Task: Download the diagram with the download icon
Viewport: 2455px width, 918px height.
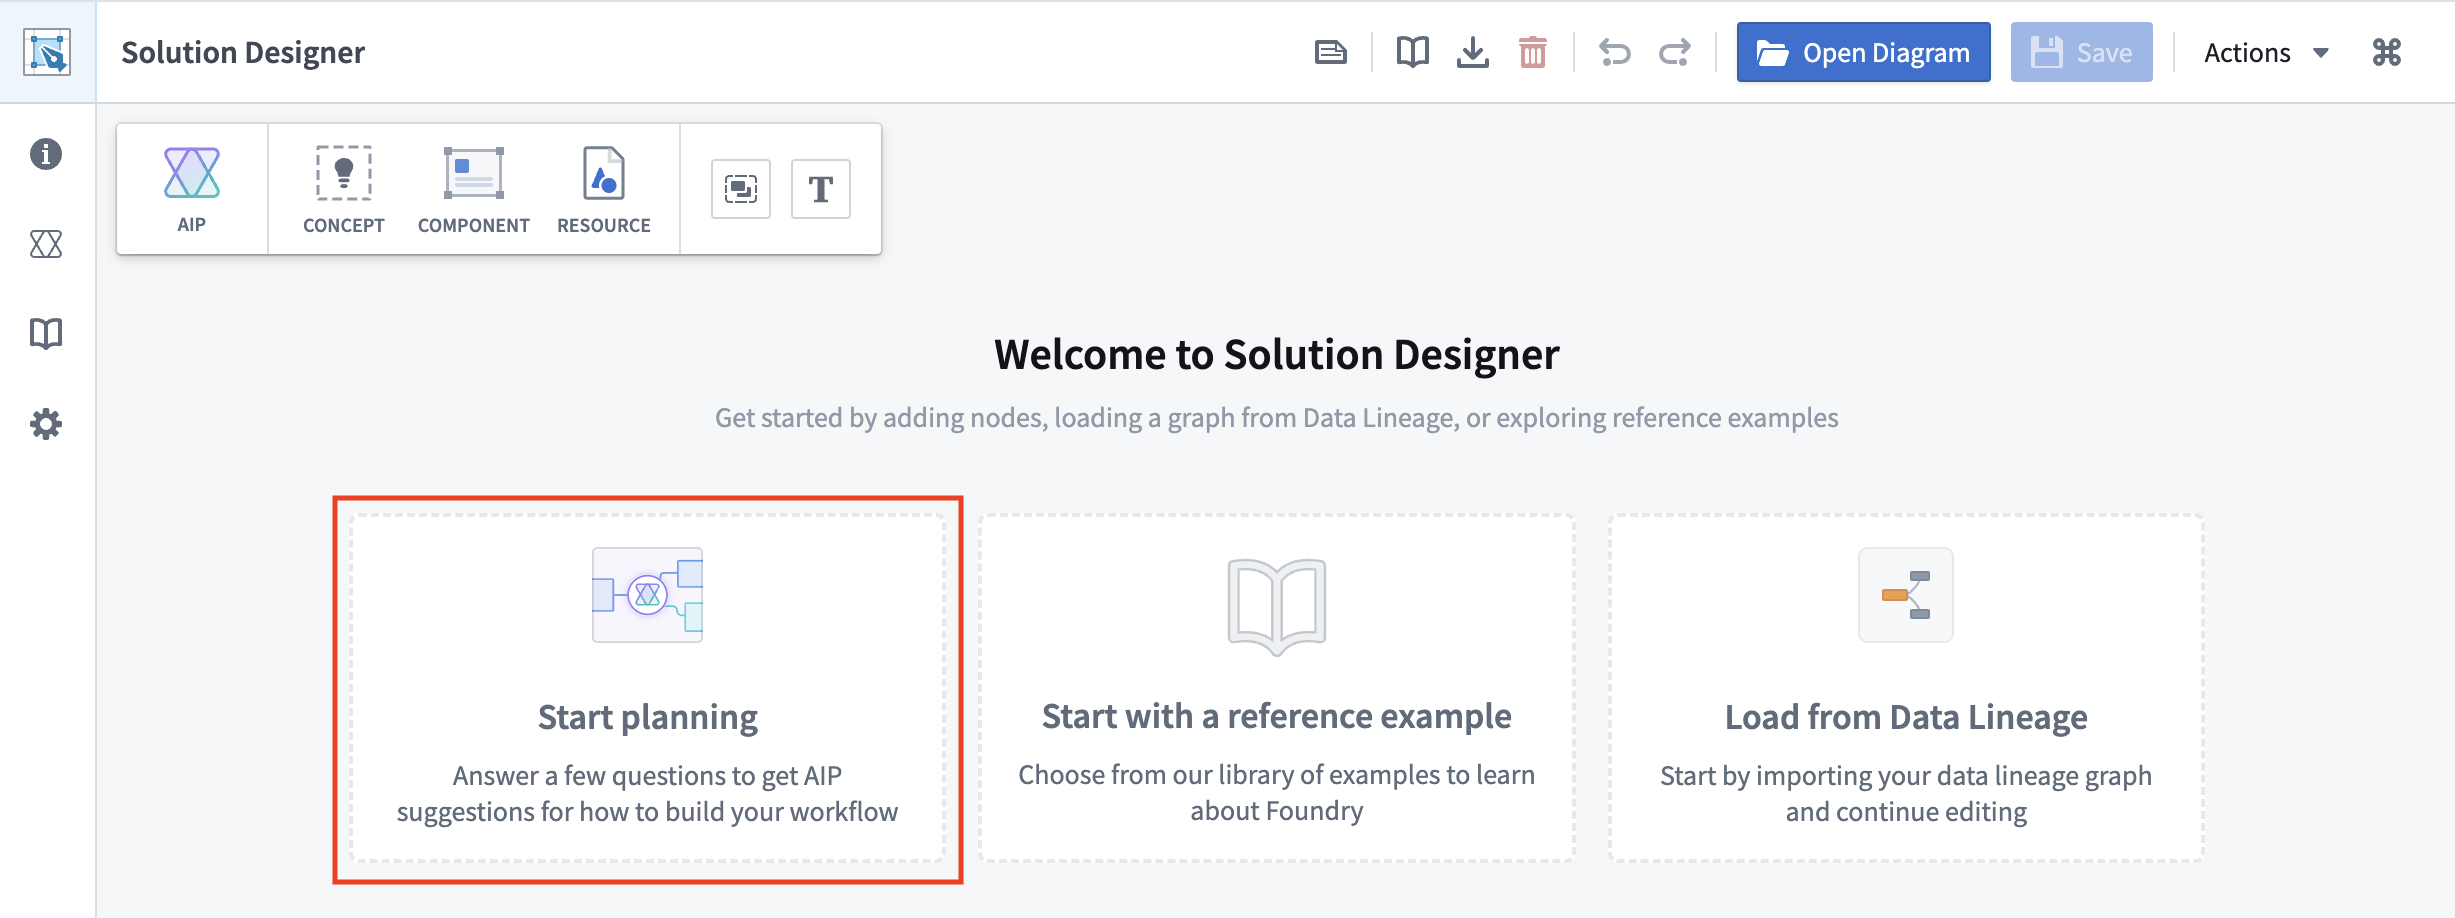Action: 1473,52
